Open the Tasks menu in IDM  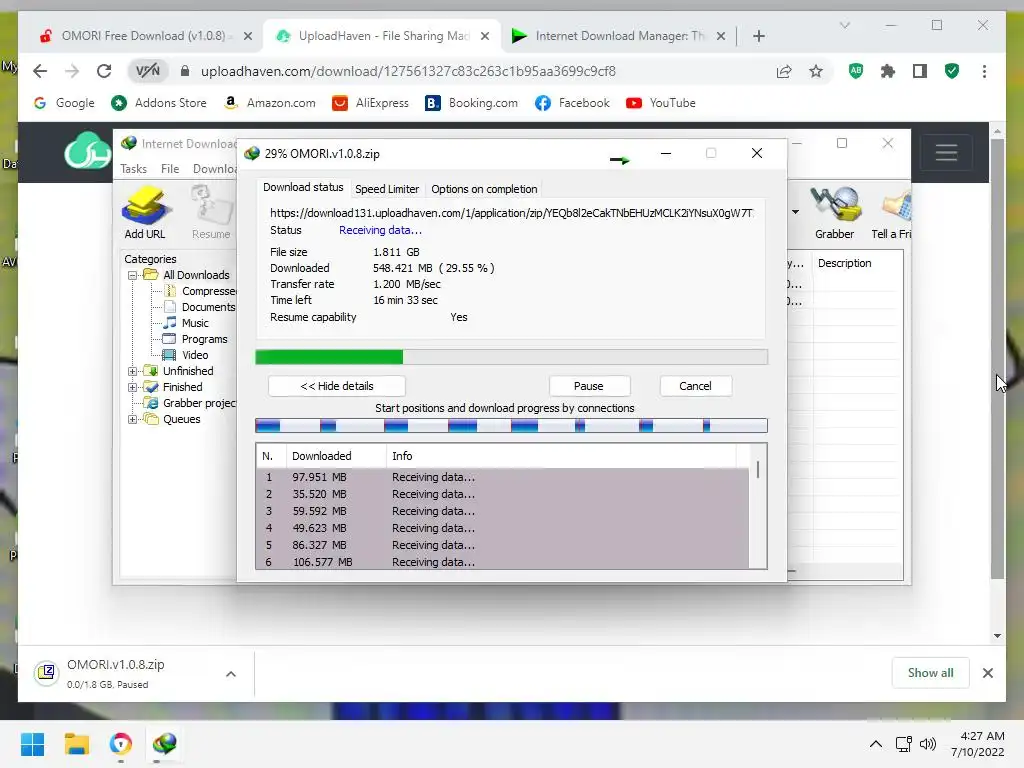click(x=133, y=169)
